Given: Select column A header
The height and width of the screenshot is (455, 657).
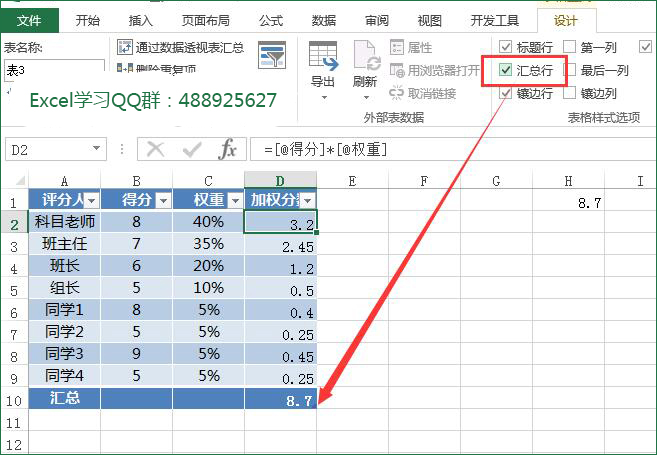Looking at the screenshot, I should (x=65, y=181).
